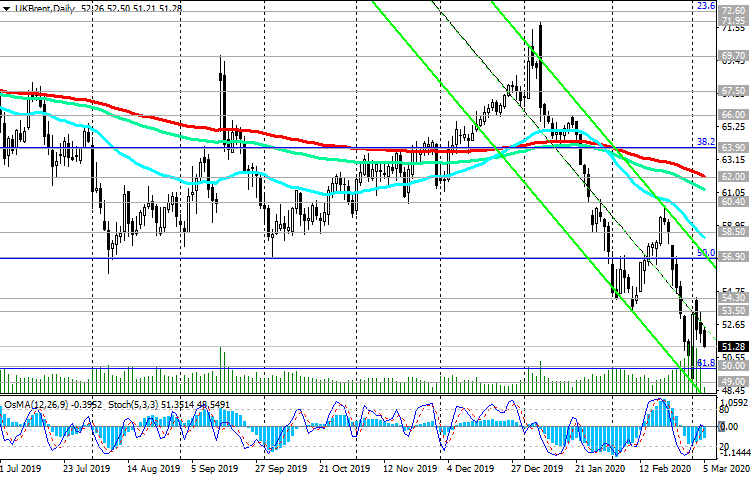Select the 67.50 price level marker
755x479 pixels.
click(x=735, y=91)
